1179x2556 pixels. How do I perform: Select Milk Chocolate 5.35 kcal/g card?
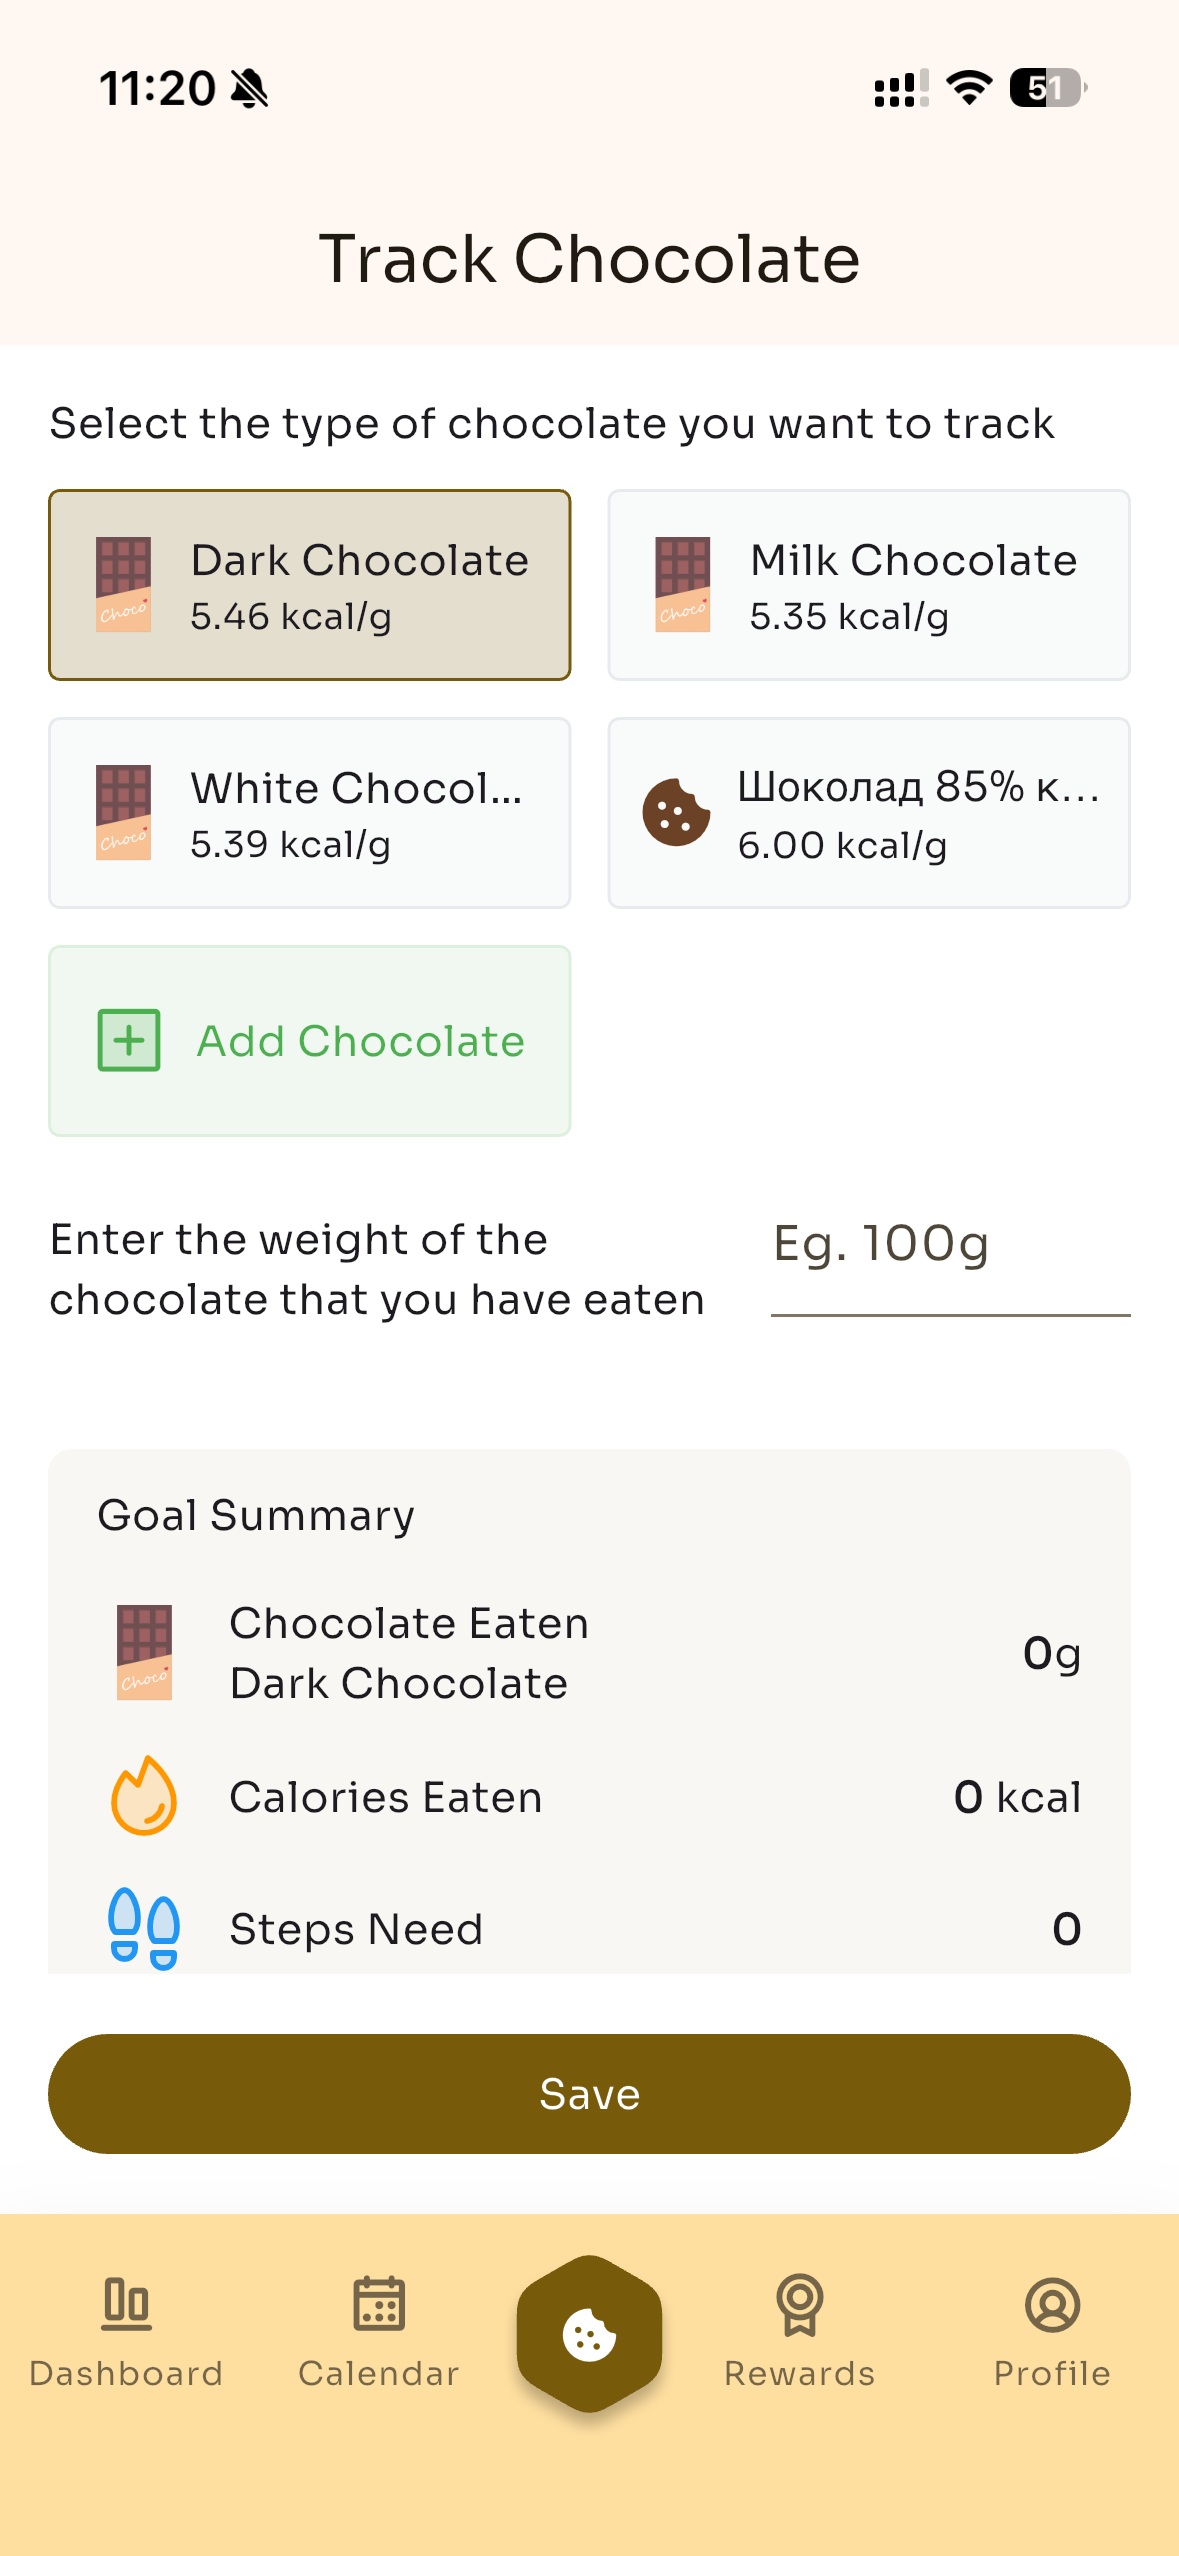click(x=869, y=585)
